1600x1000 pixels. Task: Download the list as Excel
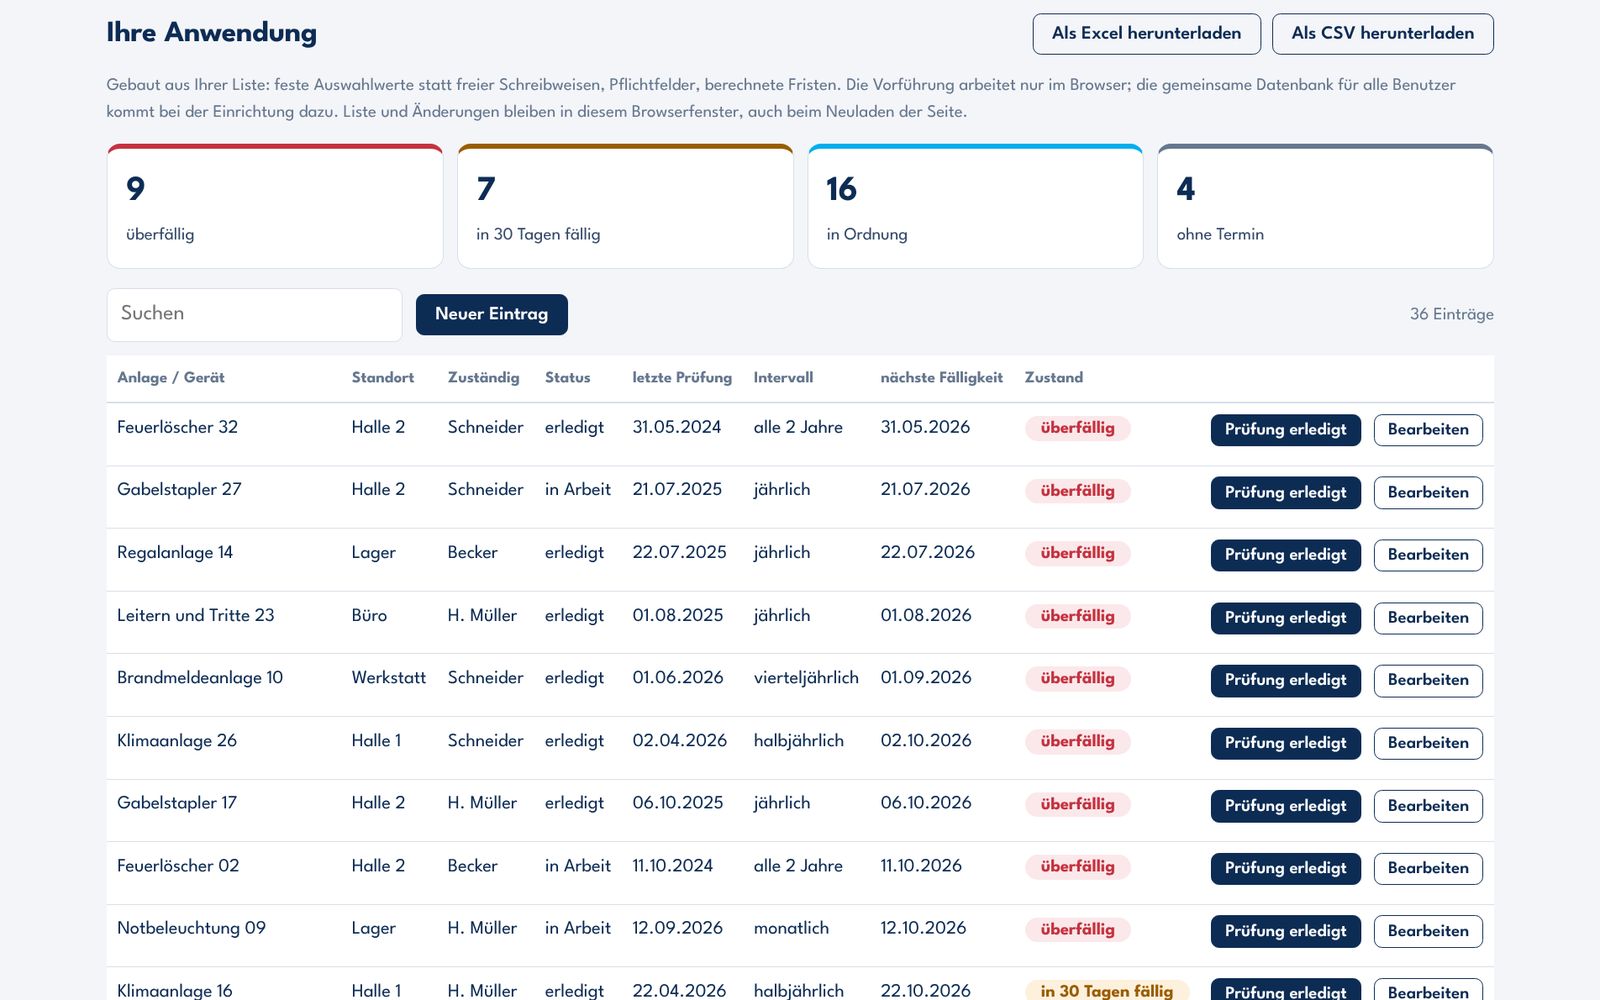coord(1146,33)
